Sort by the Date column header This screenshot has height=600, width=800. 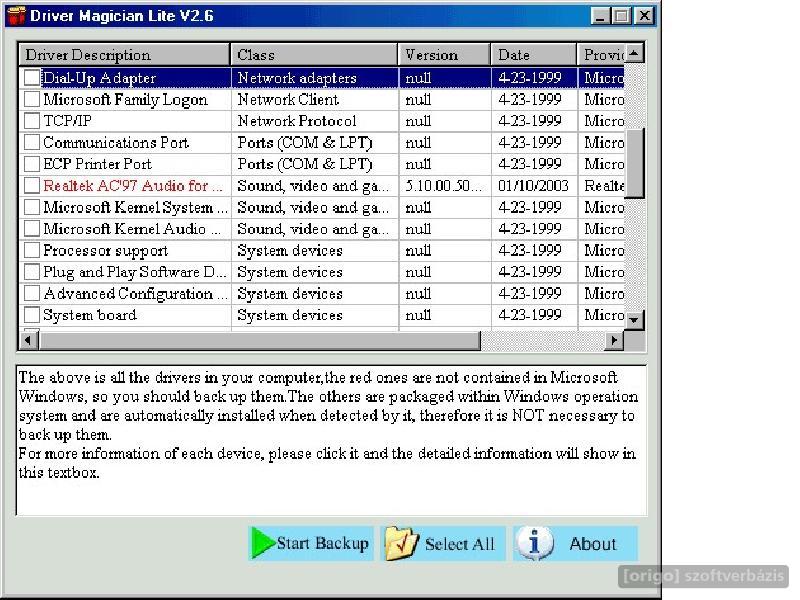[534, 55]
